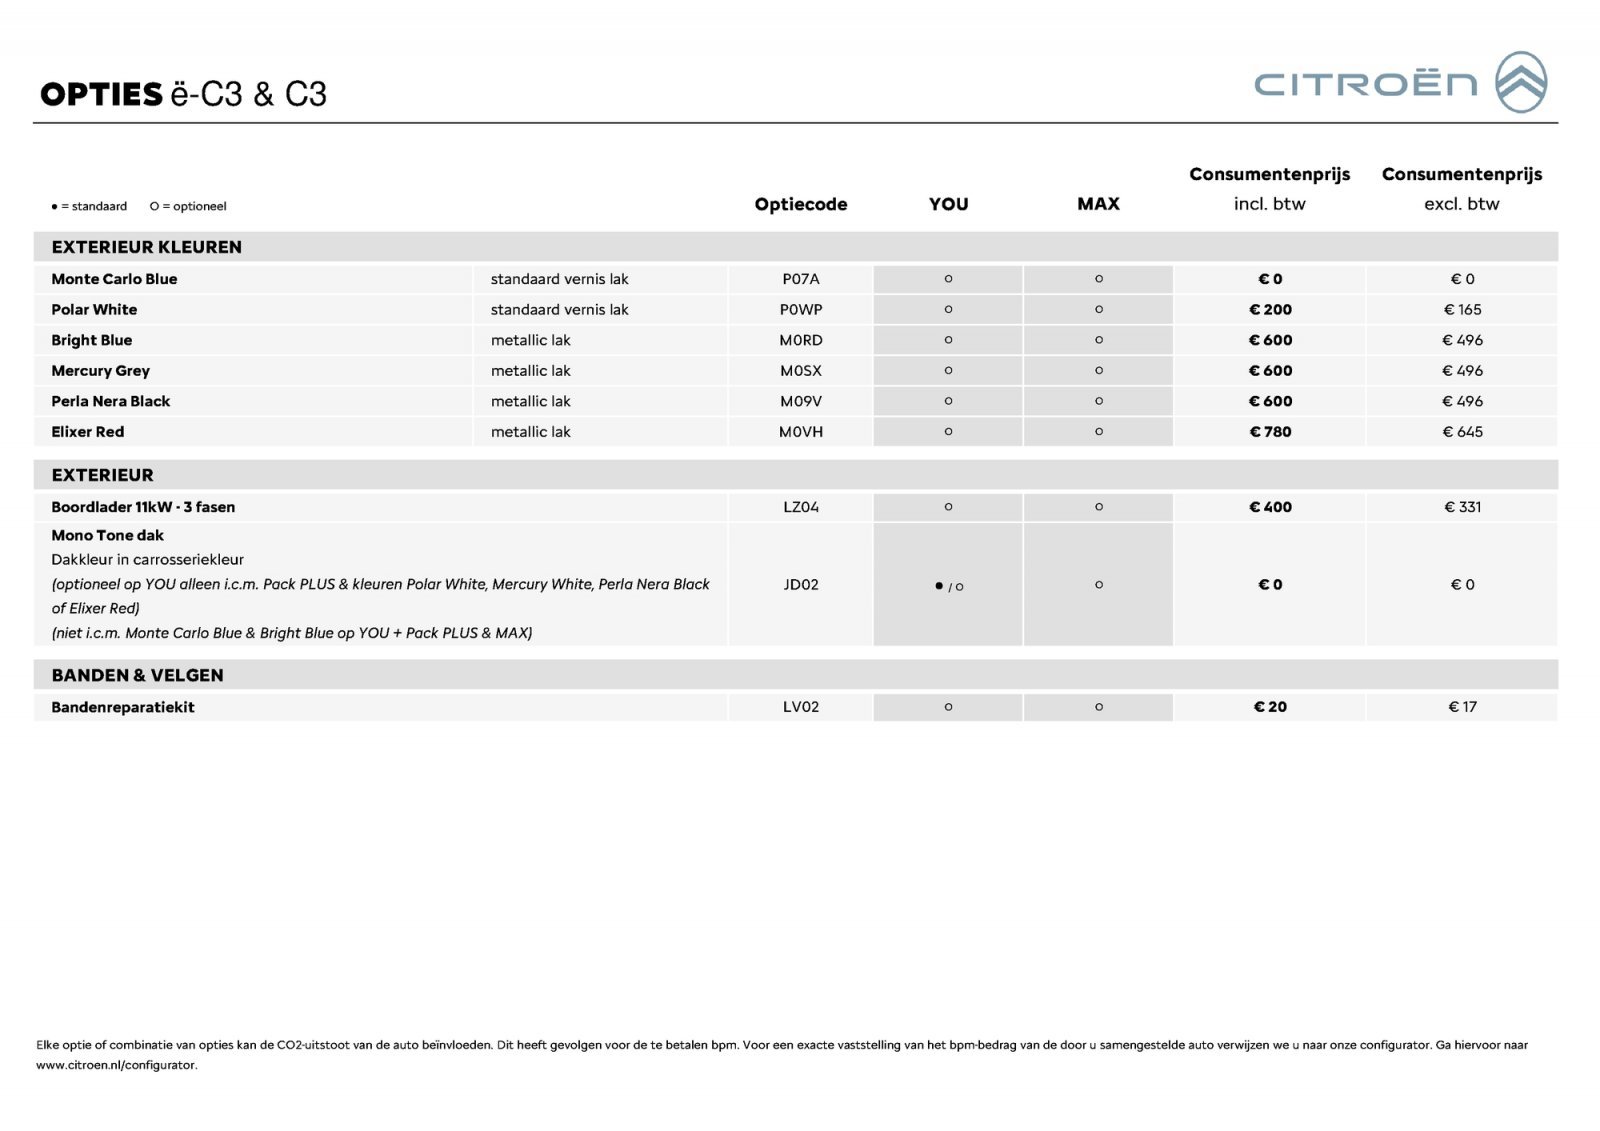The height and width of the screenshot is (1131, 1600).
Task: Select the Mercury Grey row name
Action: 100,371
